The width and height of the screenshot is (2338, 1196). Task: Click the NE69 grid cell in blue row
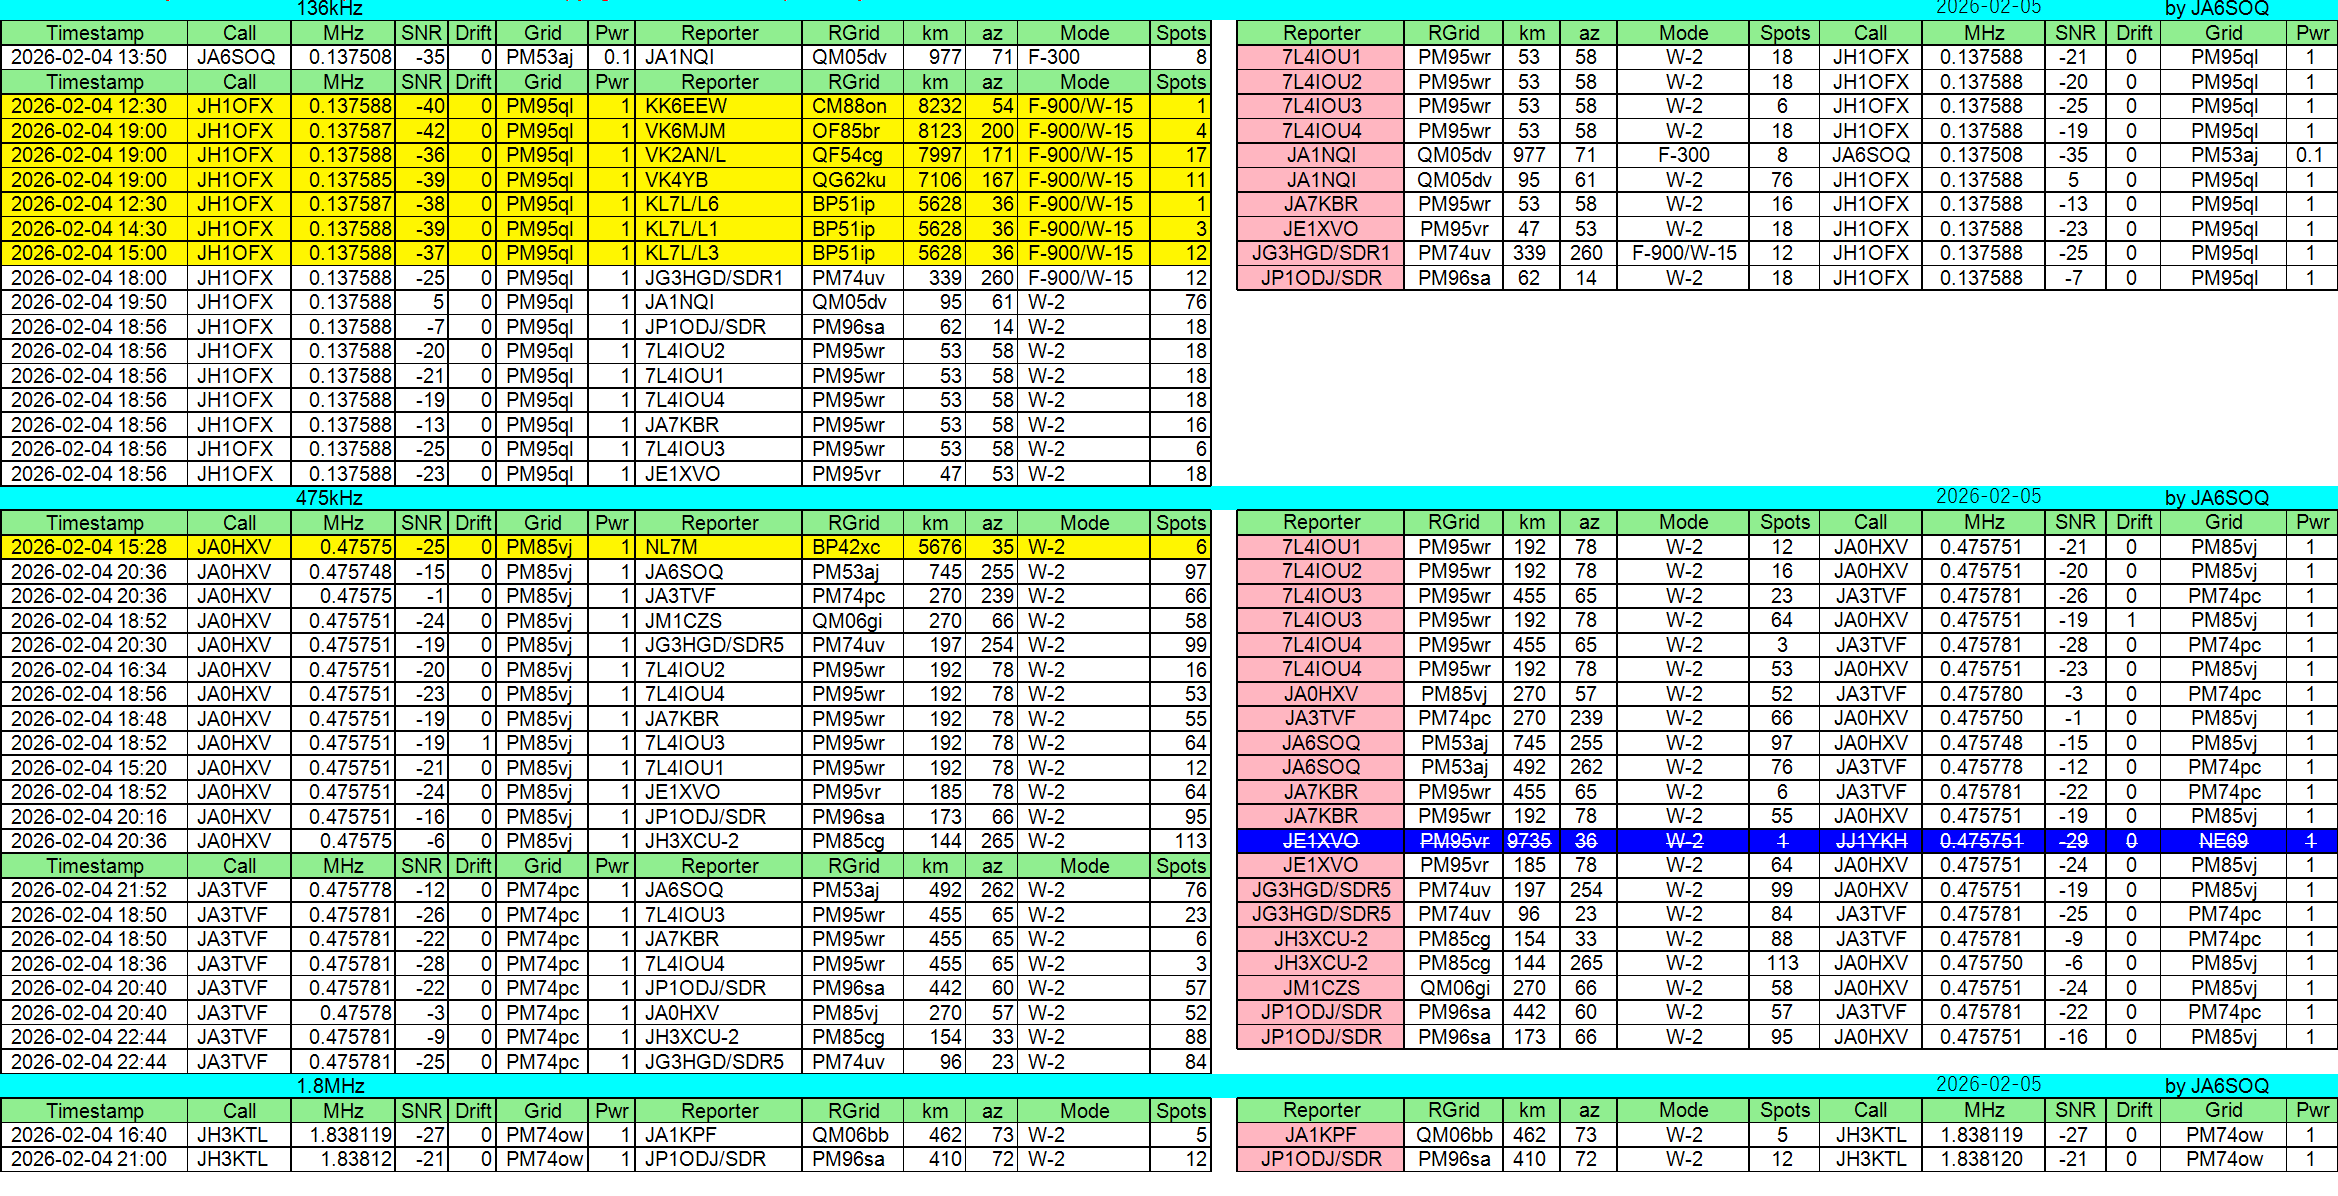(2223, 841)
